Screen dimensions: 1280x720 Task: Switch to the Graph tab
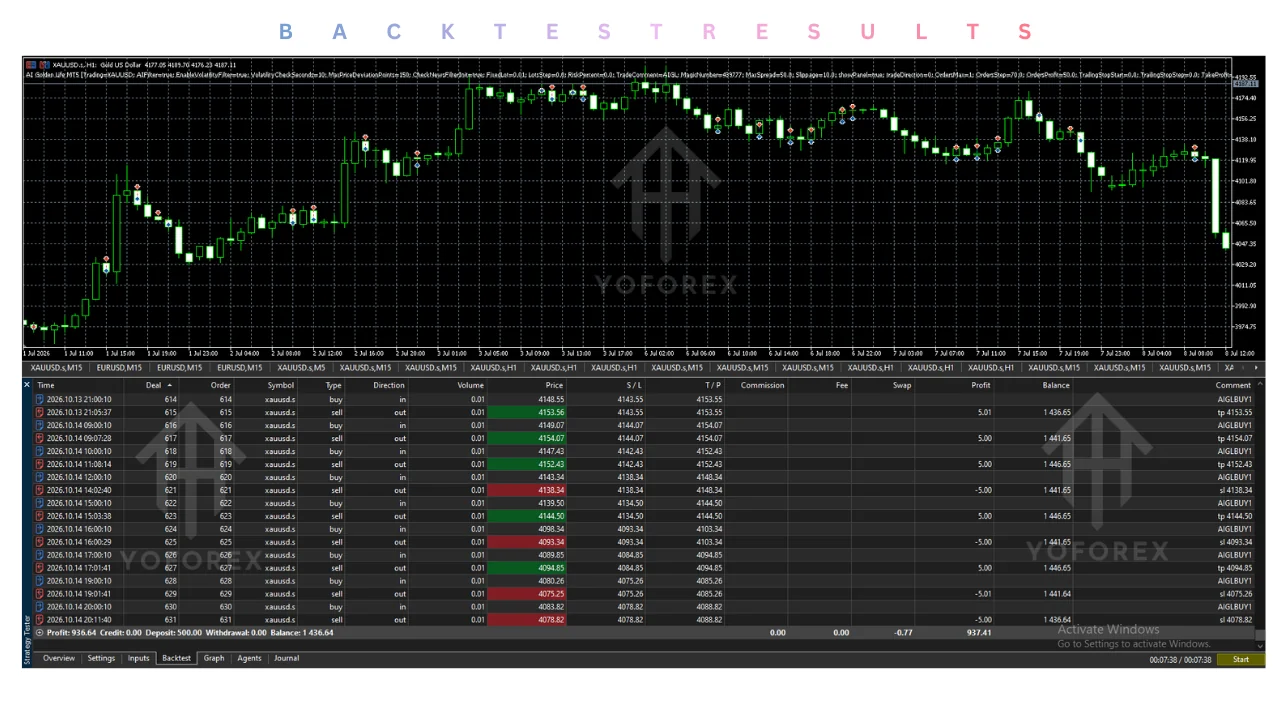[x=214, y=658]
